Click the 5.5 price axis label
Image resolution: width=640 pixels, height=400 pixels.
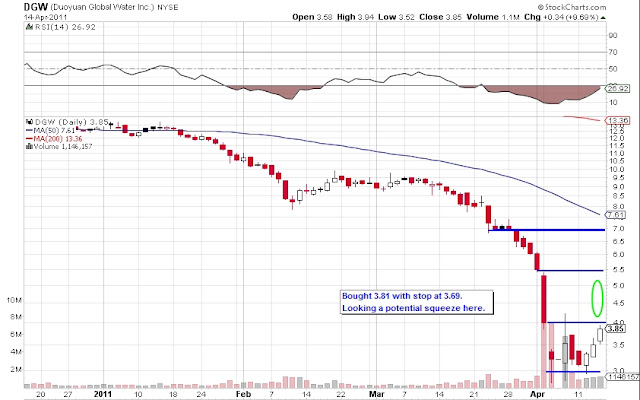coord(618,270)
